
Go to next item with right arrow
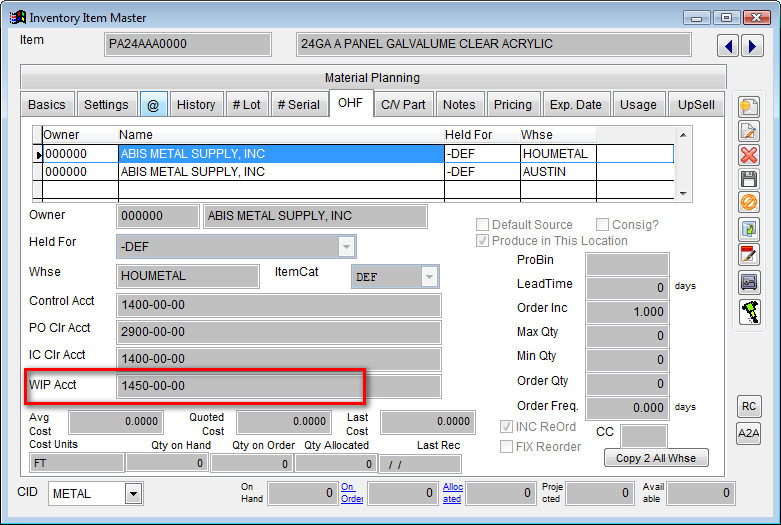(x=751, y=46)
